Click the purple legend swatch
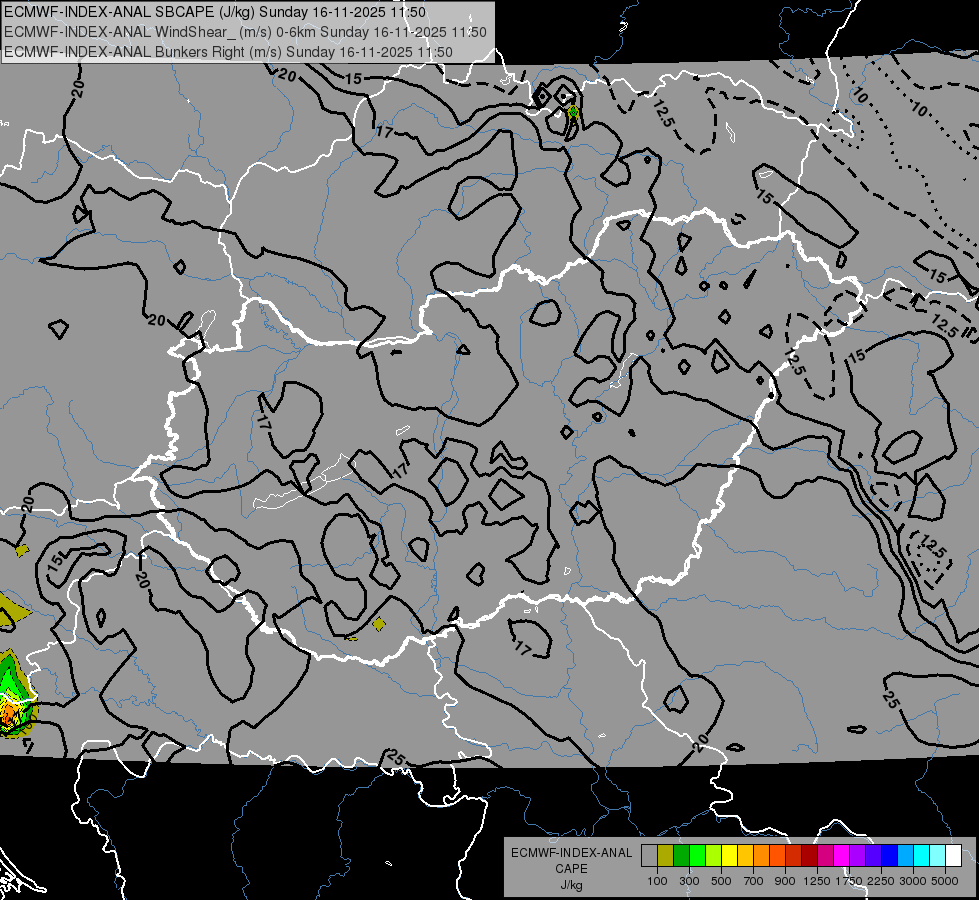 (858, 856)
